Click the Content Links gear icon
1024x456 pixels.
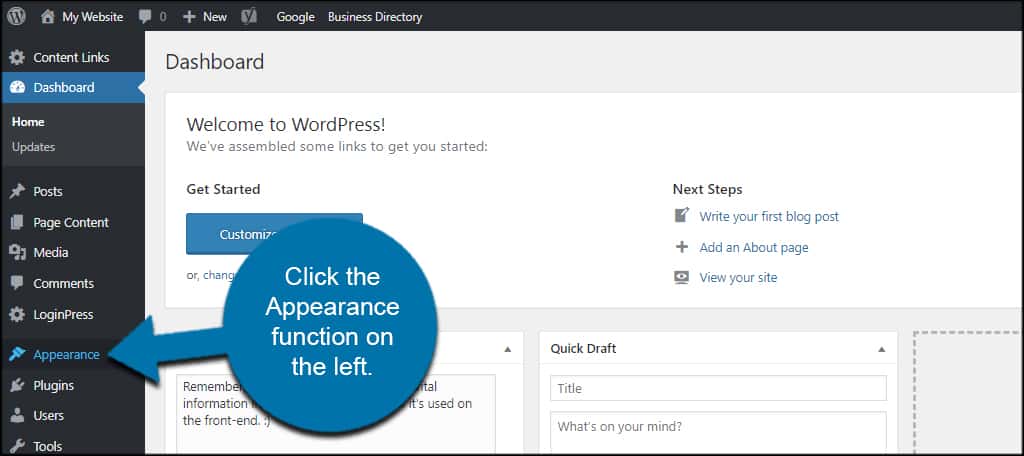(x=17, y=57)
